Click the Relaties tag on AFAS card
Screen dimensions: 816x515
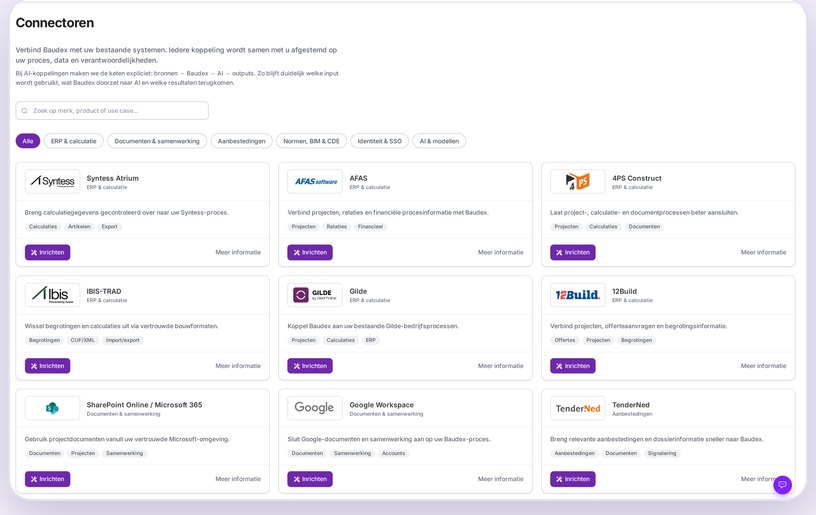[336, 227]
